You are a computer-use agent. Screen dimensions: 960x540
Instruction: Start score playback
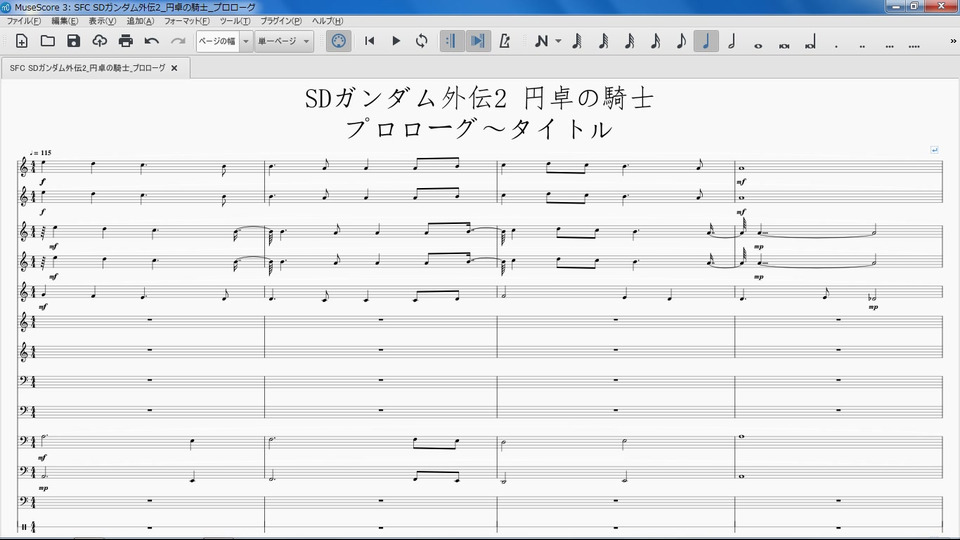[396, 41]
